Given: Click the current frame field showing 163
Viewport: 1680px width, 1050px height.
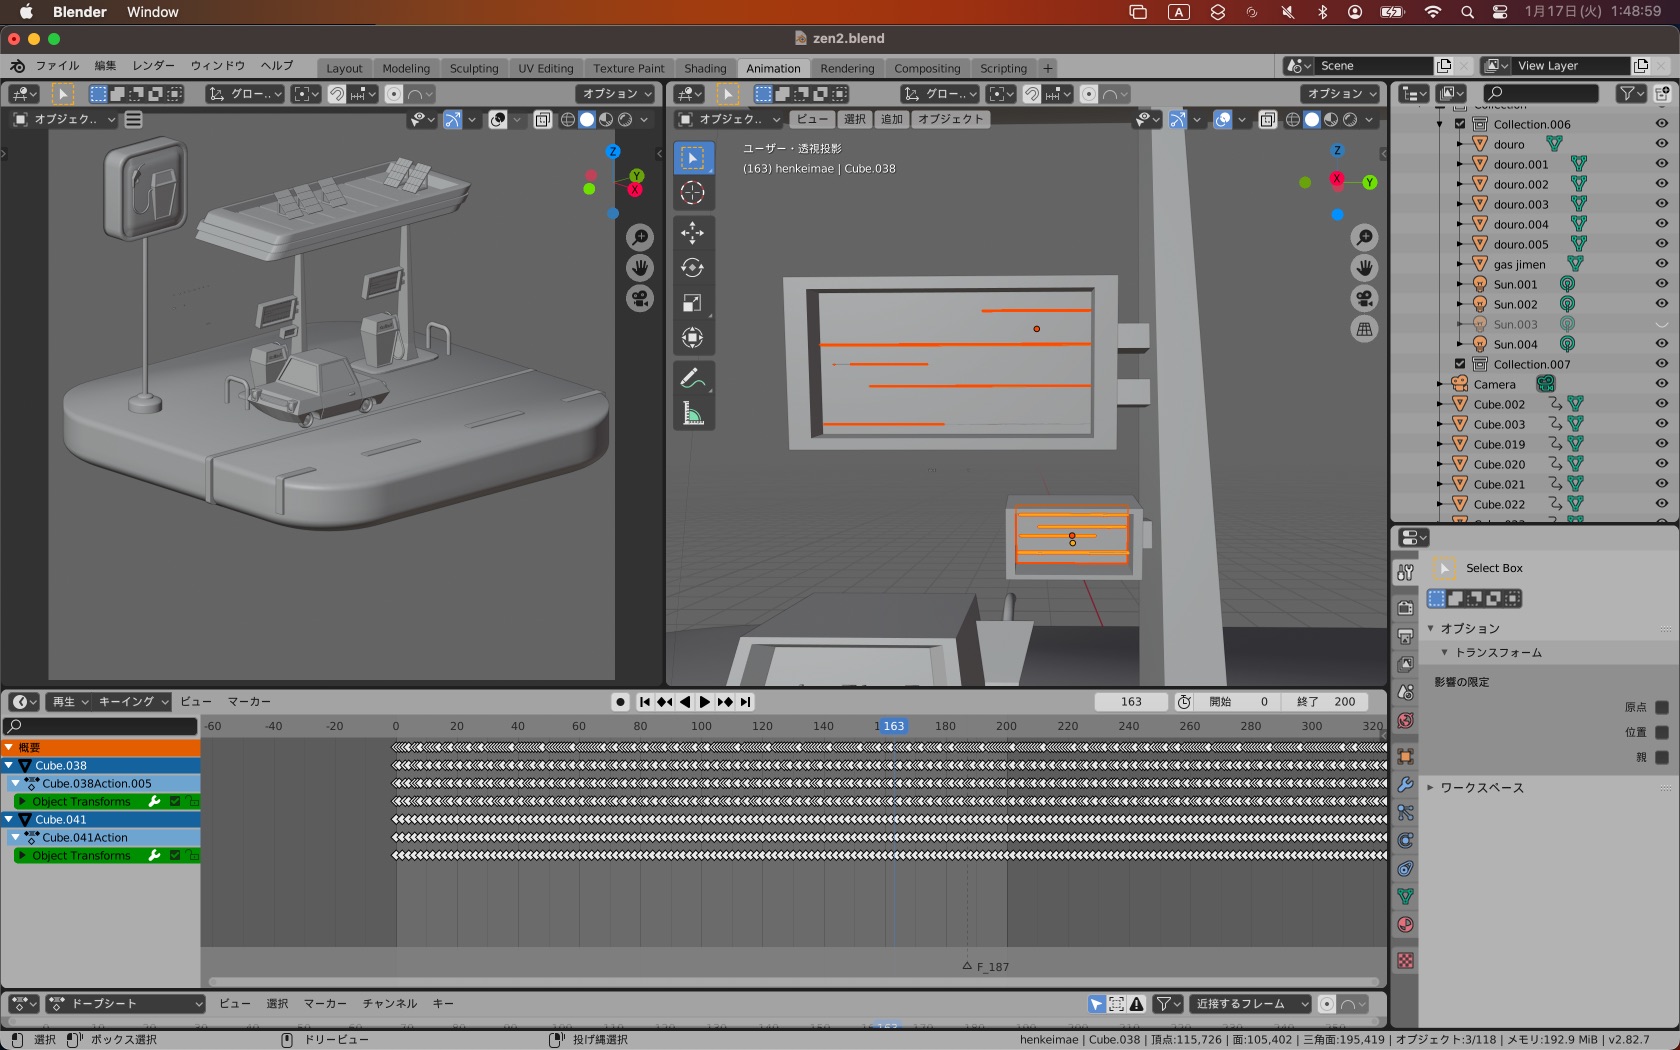Looking at the screenshot, I should (x=1131, y=702).
